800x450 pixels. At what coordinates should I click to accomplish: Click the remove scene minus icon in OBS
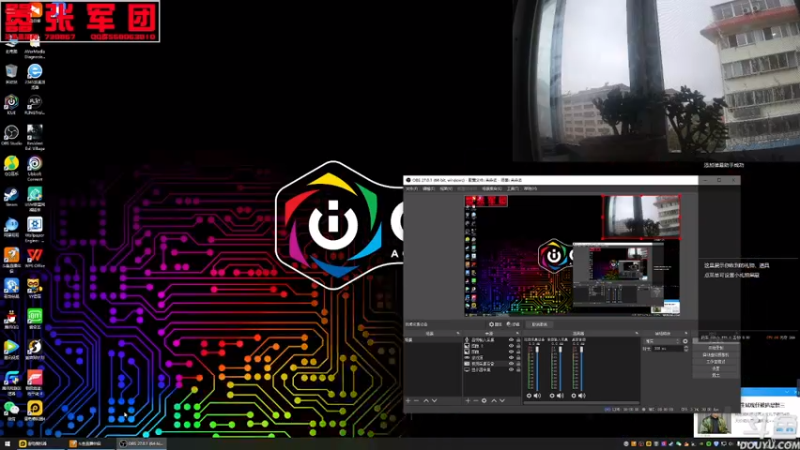pyautogui.click(x=416, y=401)
